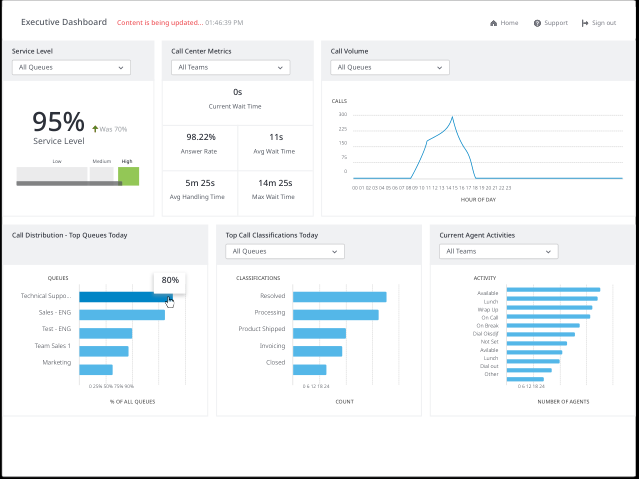Click the Home house icon
The height and width of the screenshot is (479, 639).
[493, 22]
